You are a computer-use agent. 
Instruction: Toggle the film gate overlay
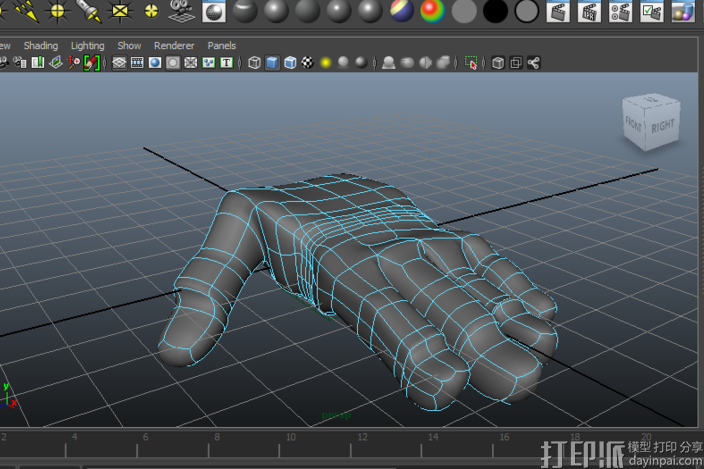137,63
